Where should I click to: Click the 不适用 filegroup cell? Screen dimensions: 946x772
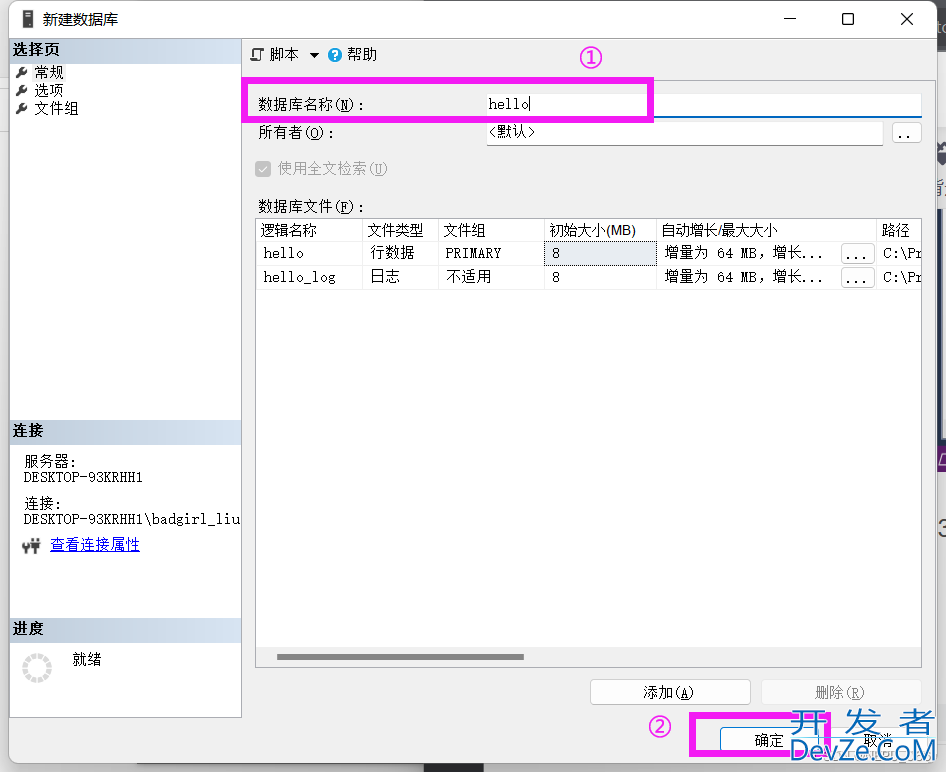coord(491,277)
